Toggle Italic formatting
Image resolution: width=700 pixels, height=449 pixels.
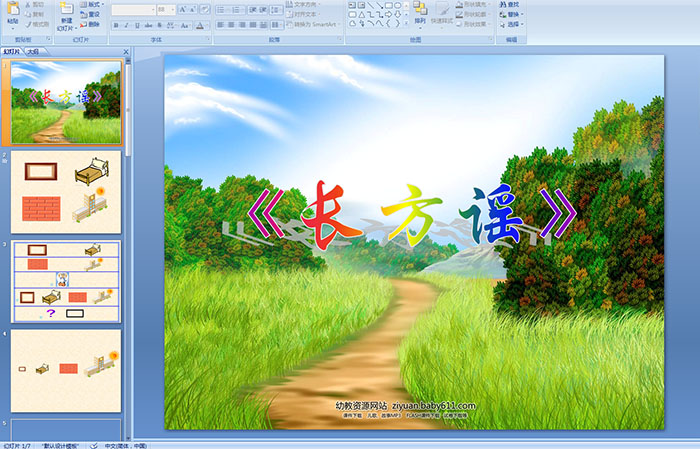click(x=126, y=25)
